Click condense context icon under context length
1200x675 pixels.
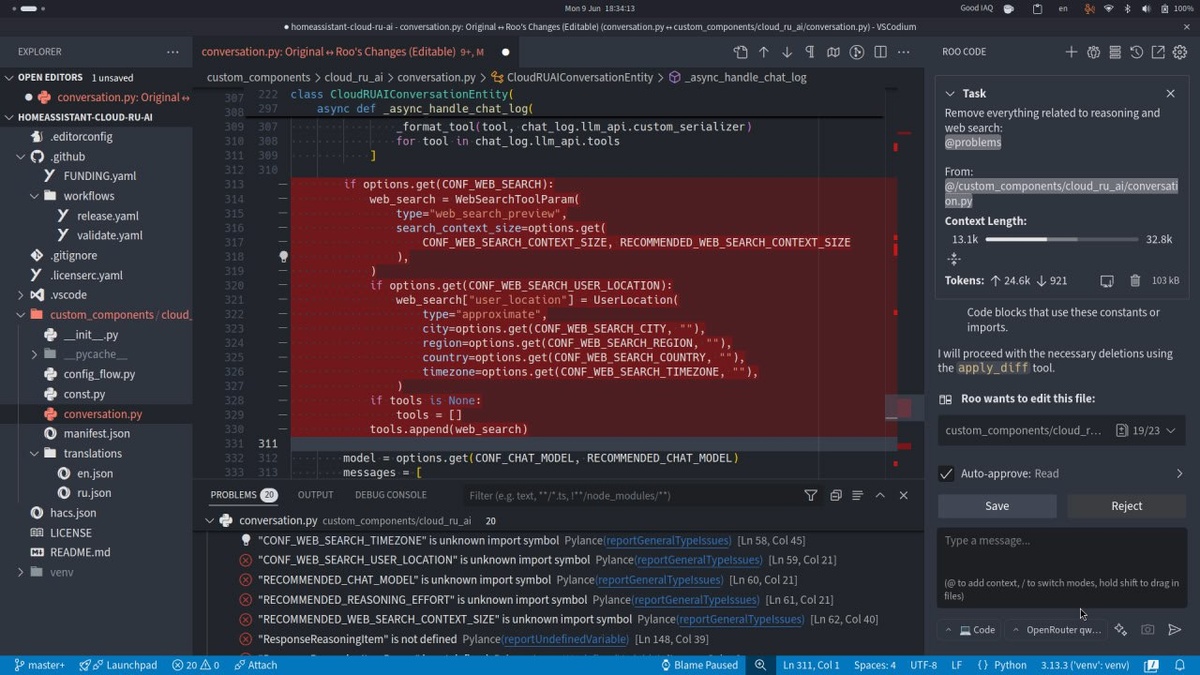(954, 259)
